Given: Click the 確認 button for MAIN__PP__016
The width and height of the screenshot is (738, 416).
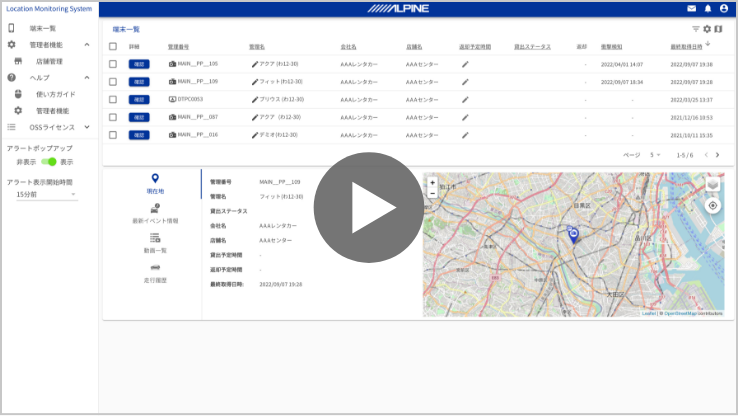Looking at the screenshot, I should tap(139, 134).
